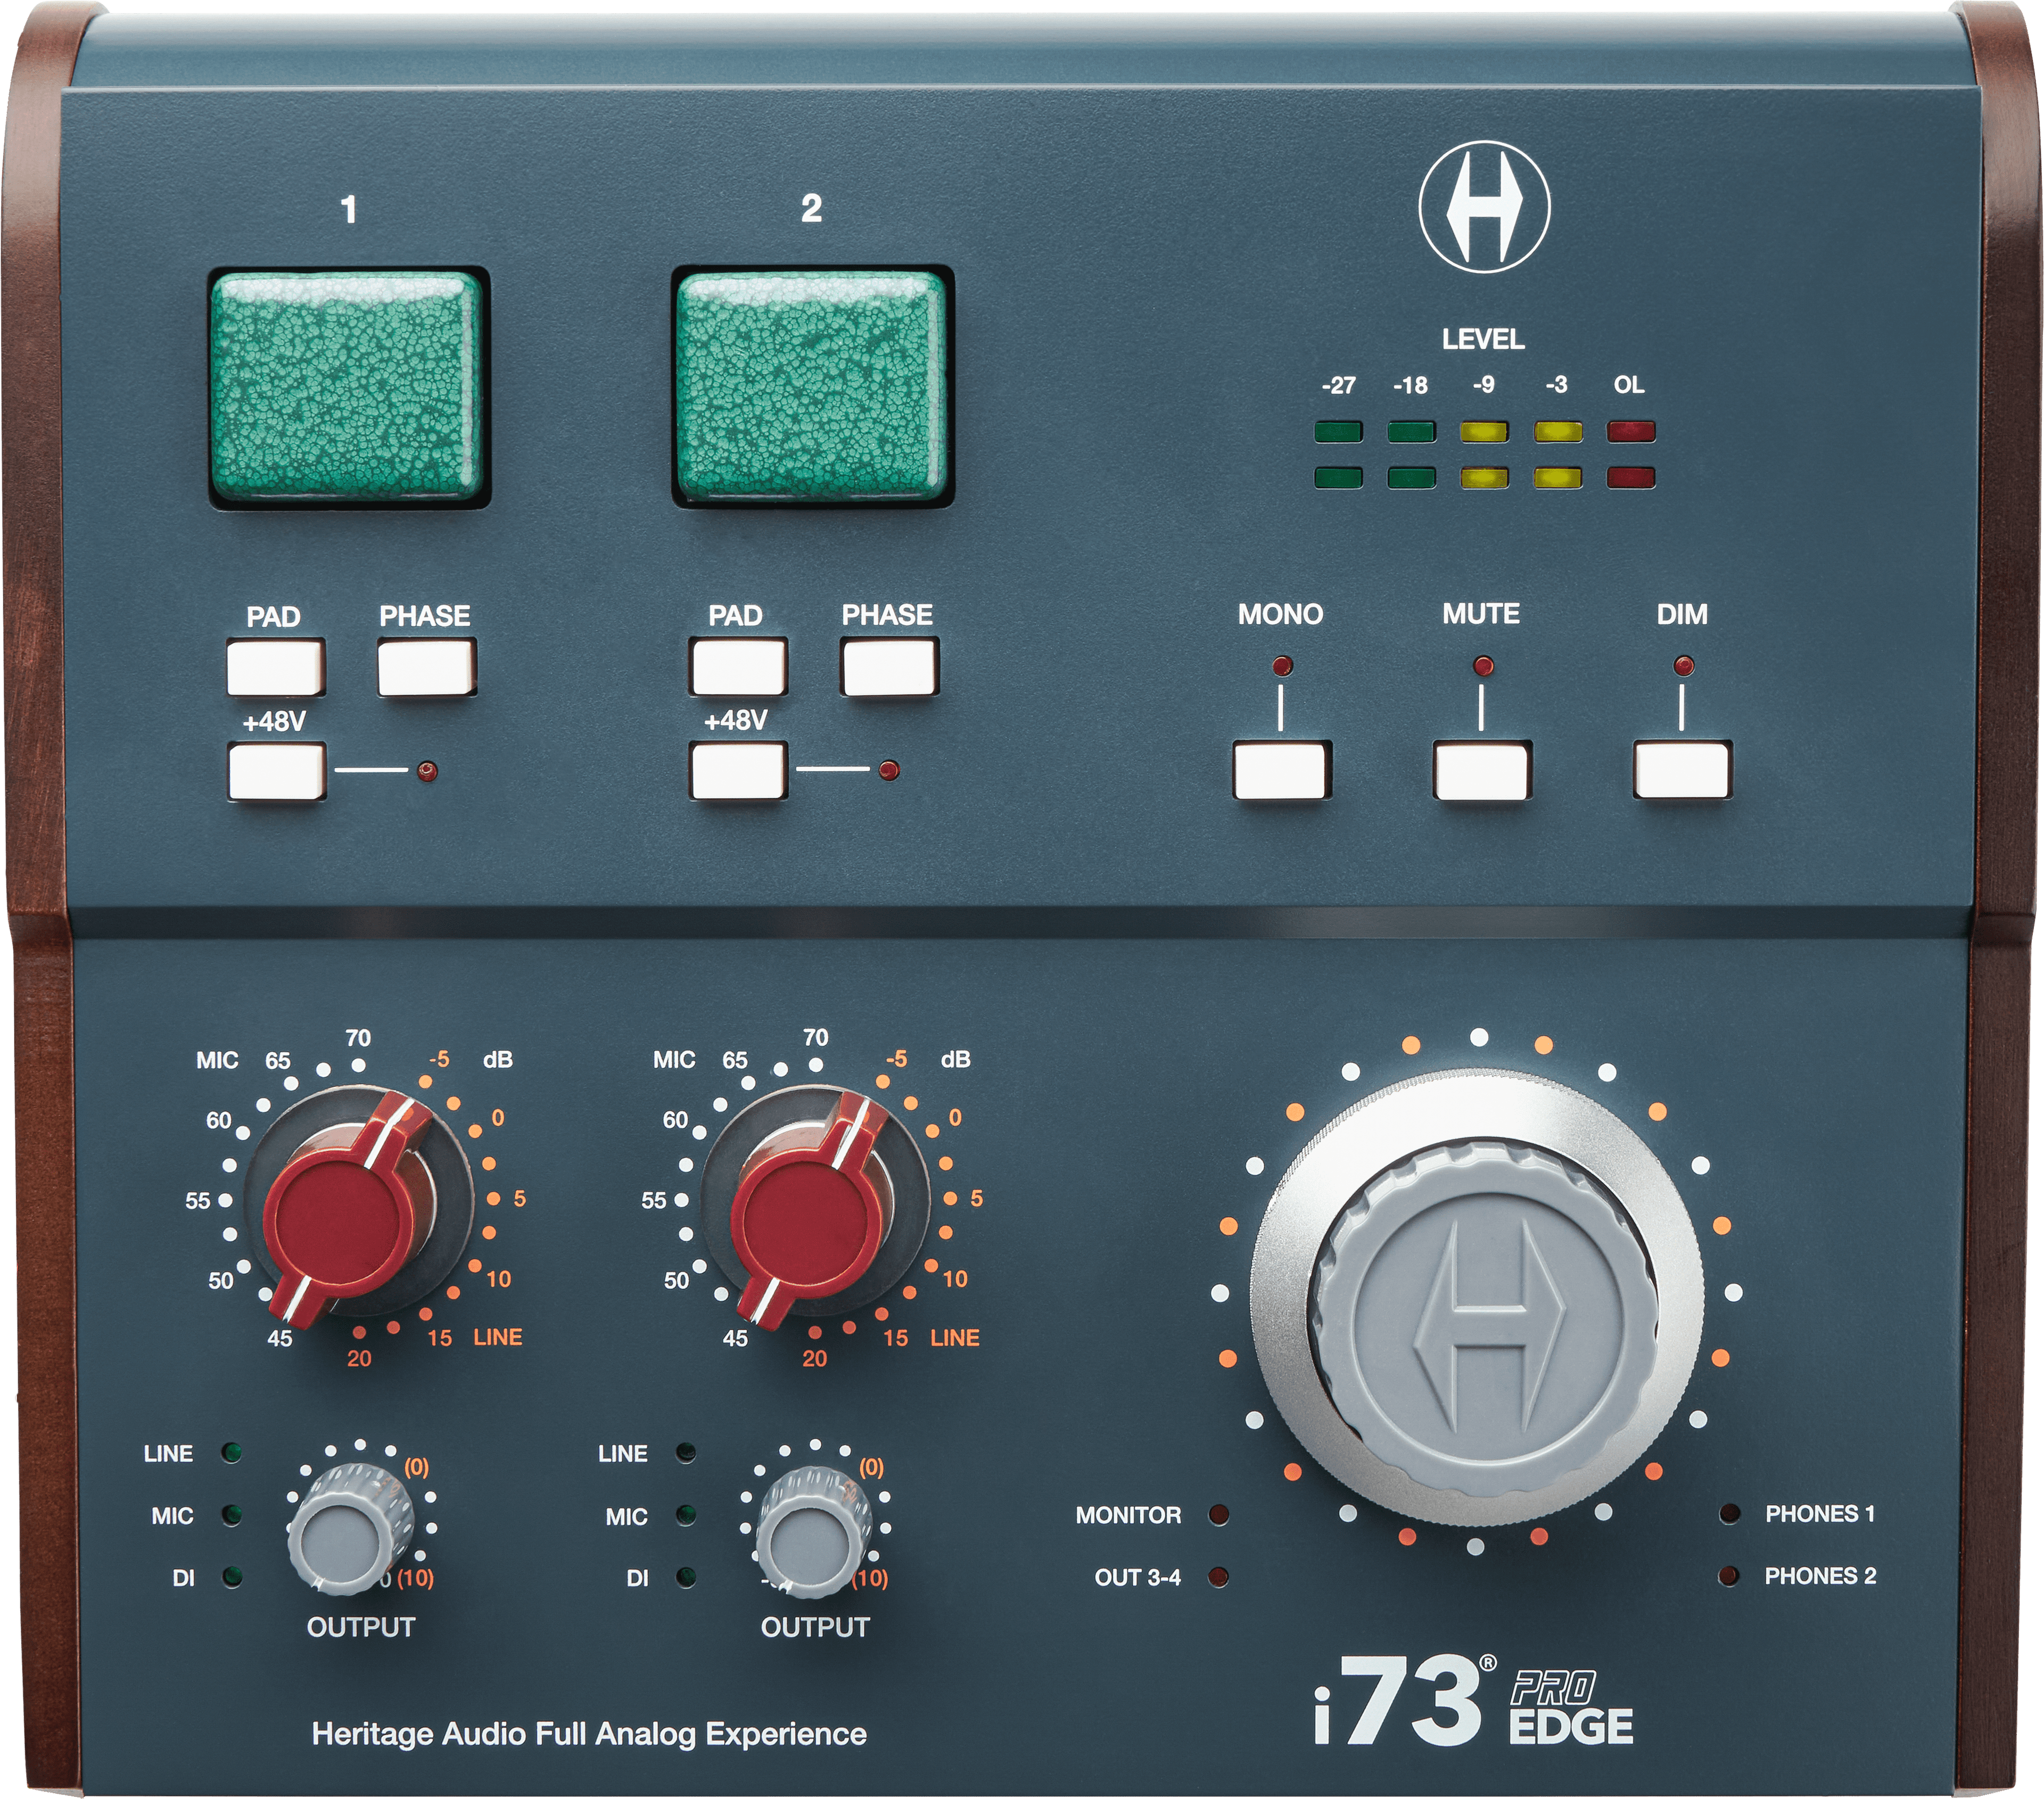Toggle channel 2 PAD button
Image resolution: width=2044 pixels, height=1799 pixels.
click(x=738, y=666)
